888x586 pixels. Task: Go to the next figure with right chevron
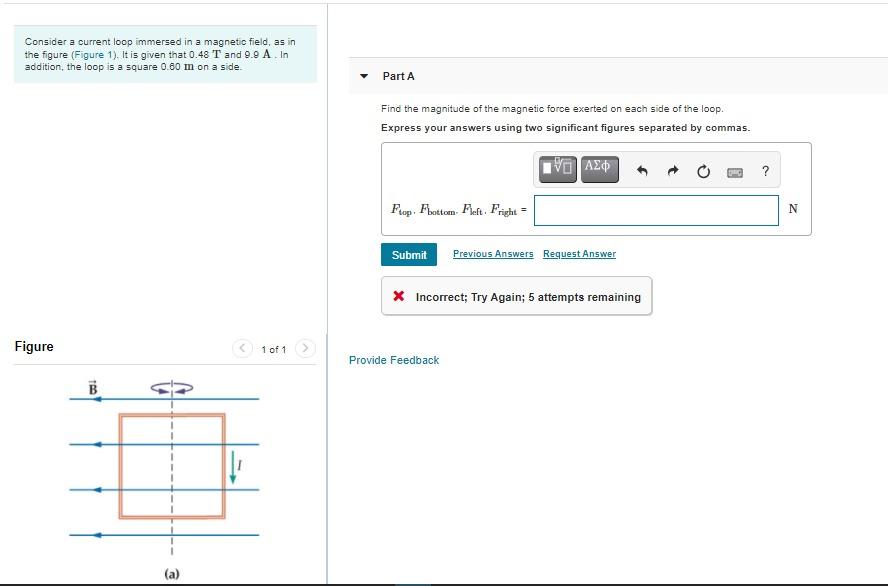click(x=305, y=348)
